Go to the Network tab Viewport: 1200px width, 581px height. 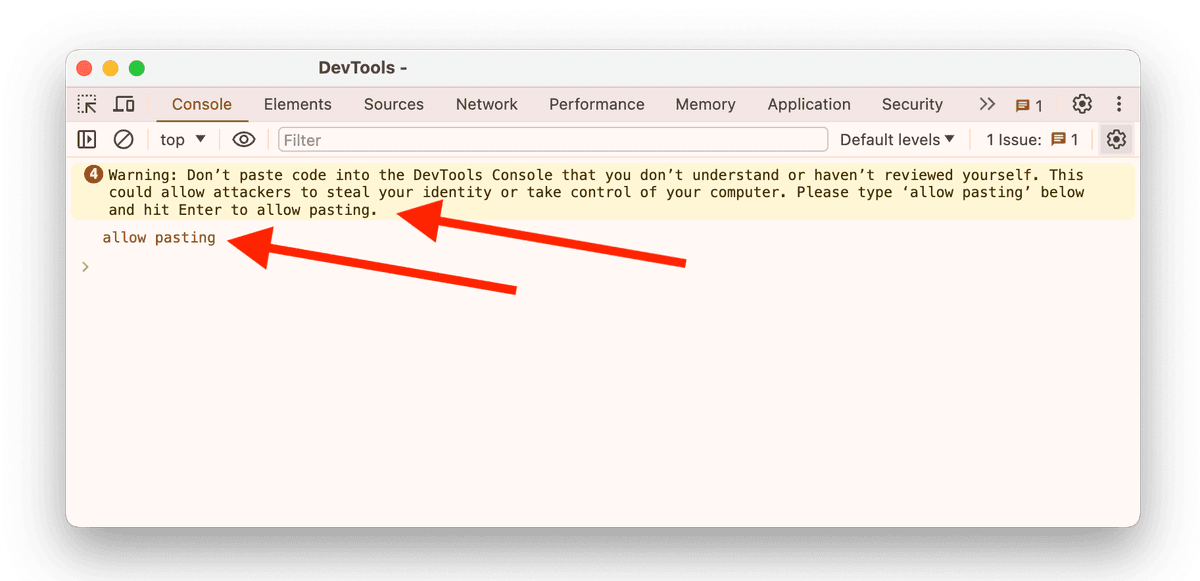pyautogui.click(x=487, y=104)
